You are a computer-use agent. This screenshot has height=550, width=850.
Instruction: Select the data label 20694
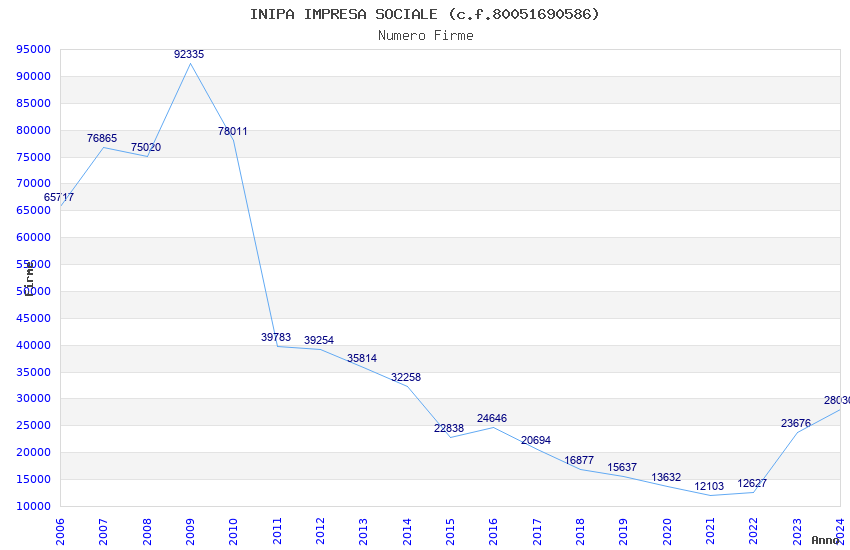pyautogui.click(x=536, y=440)
